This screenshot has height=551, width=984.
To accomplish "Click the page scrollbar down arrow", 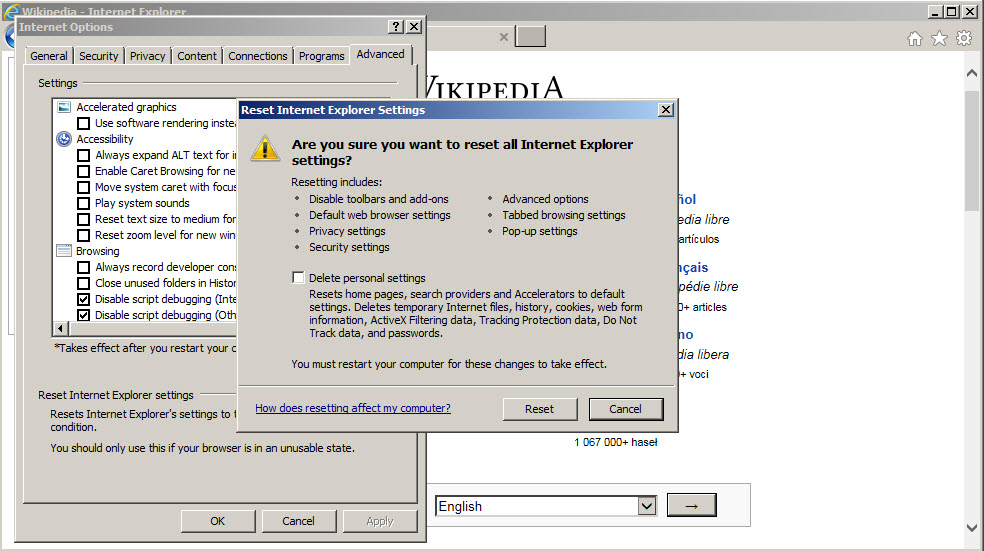I will 971,528.
